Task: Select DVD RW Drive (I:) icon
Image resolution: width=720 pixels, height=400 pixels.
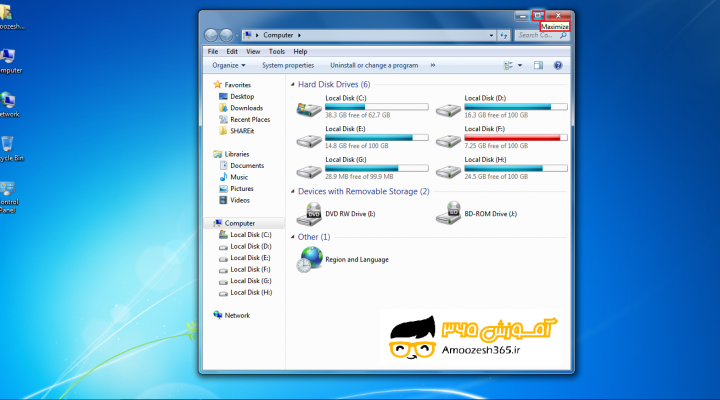Action: (309, 214)
